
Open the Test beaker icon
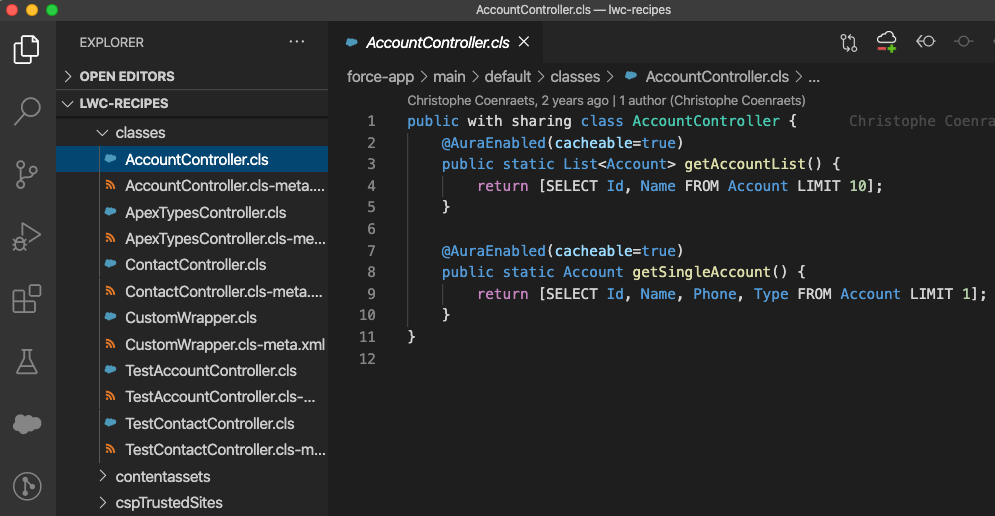(x=27, y=362)
